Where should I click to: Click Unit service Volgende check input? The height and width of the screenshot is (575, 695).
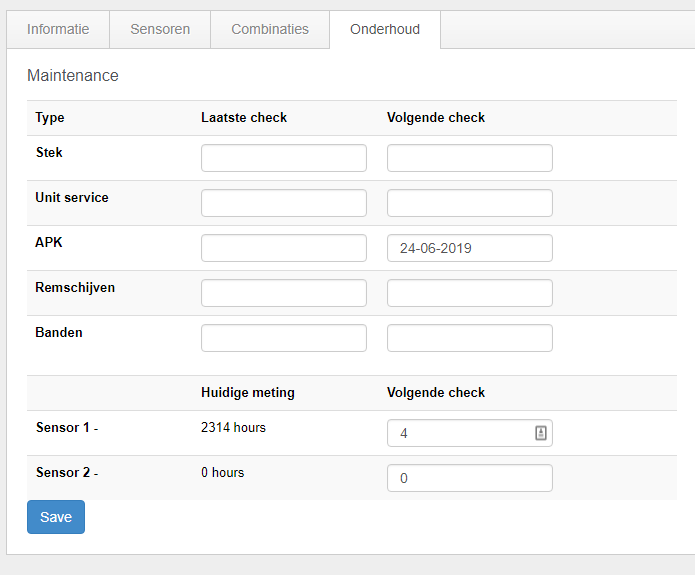point(469,203)
